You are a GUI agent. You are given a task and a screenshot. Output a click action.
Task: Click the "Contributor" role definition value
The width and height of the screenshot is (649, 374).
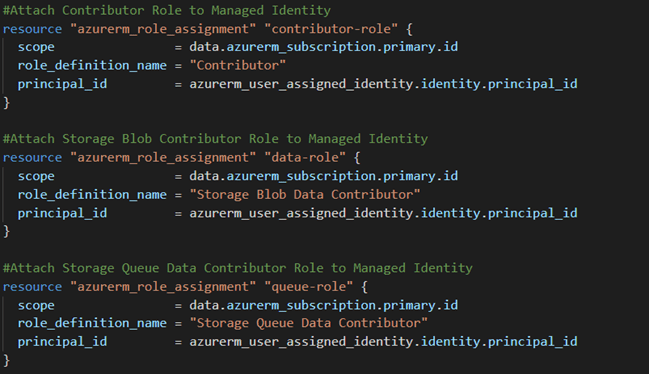238,65
